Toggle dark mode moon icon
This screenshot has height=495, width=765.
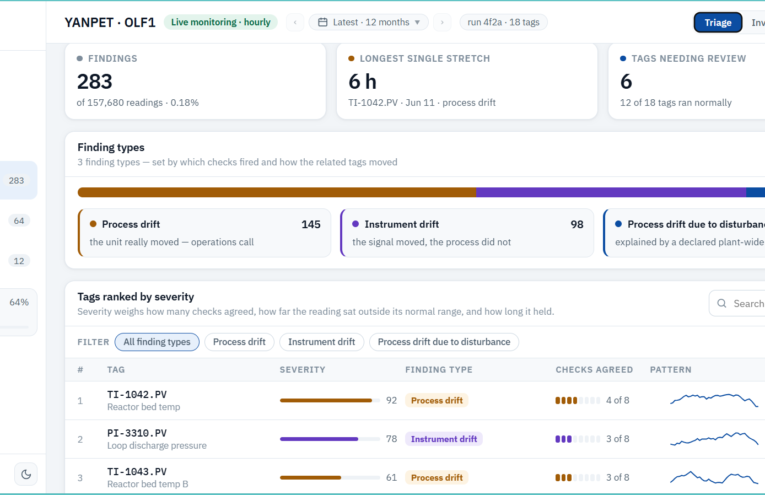26,474
